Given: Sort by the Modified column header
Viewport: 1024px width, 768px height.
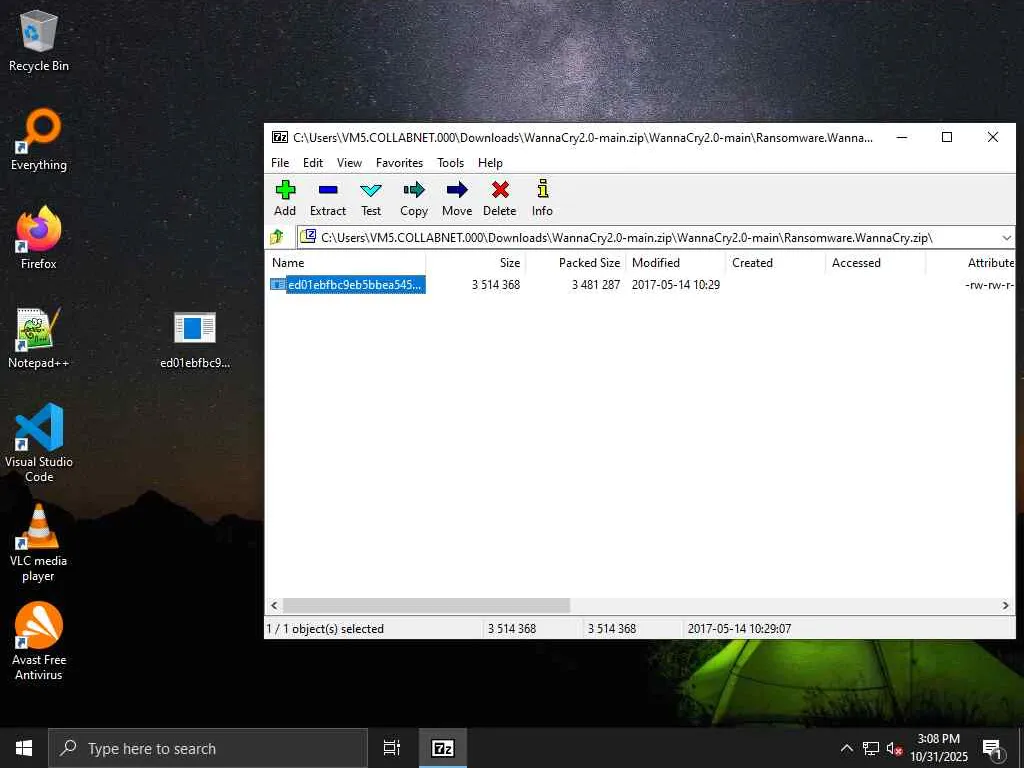Looking at the screenshot, I should (x=675, y=263).
